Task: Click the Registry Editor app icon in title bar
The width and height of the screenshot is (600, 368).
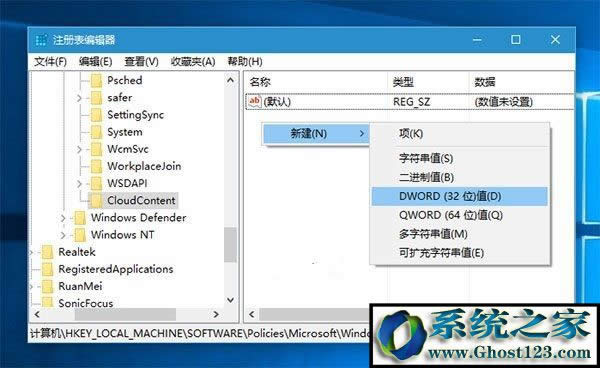Action: tap(41, 40)
